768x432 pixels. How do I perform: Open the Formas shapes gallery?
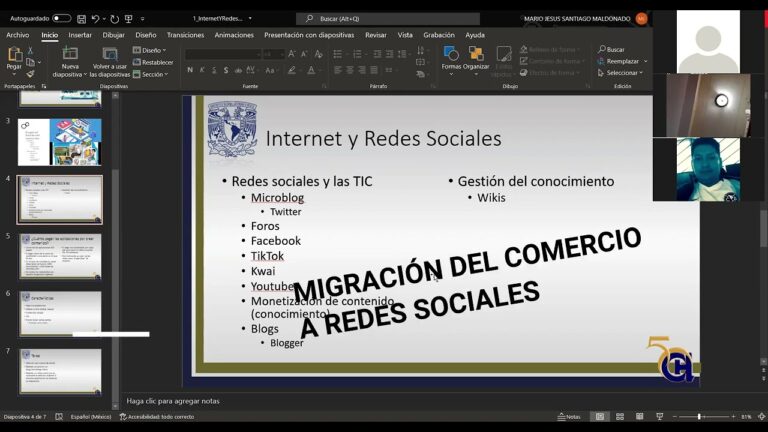click(451, 59)
